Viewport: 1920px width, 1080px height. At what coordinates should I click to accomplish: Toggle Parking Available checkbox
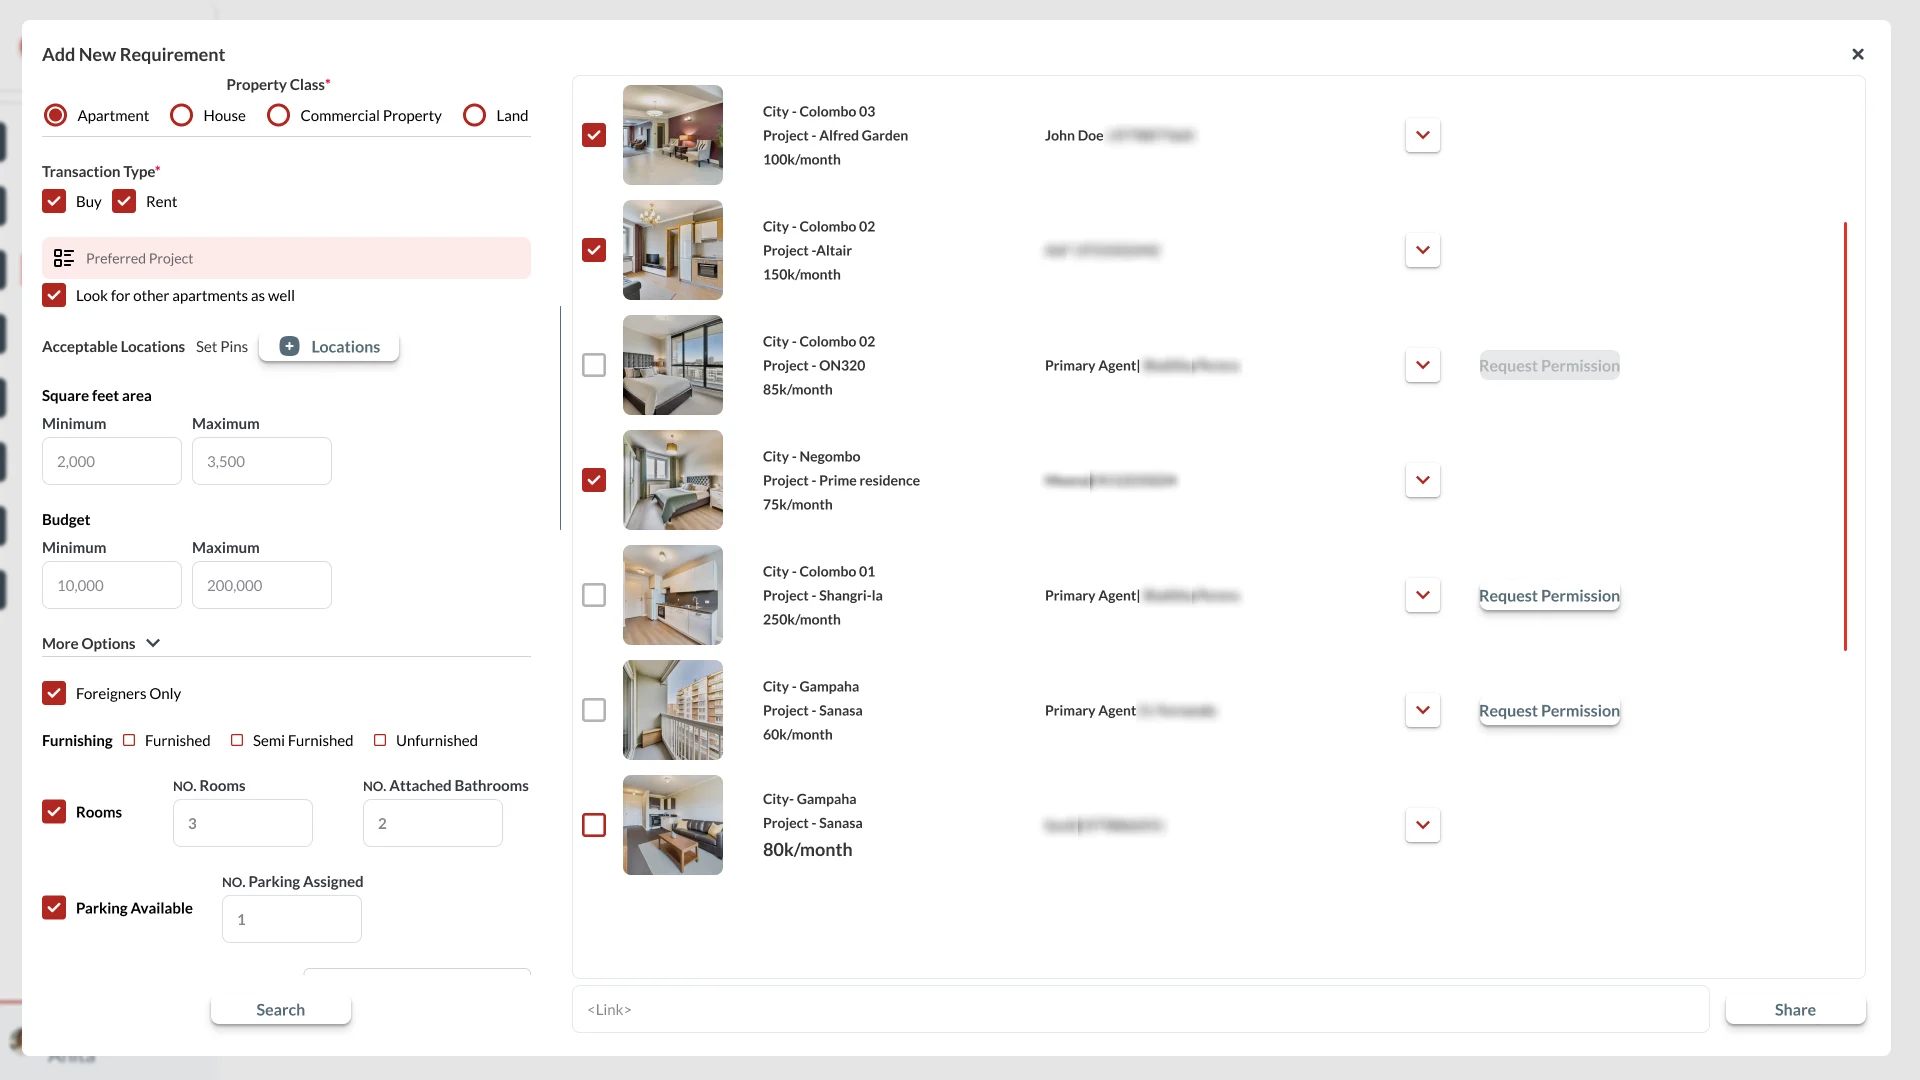[x=54, y=907]
